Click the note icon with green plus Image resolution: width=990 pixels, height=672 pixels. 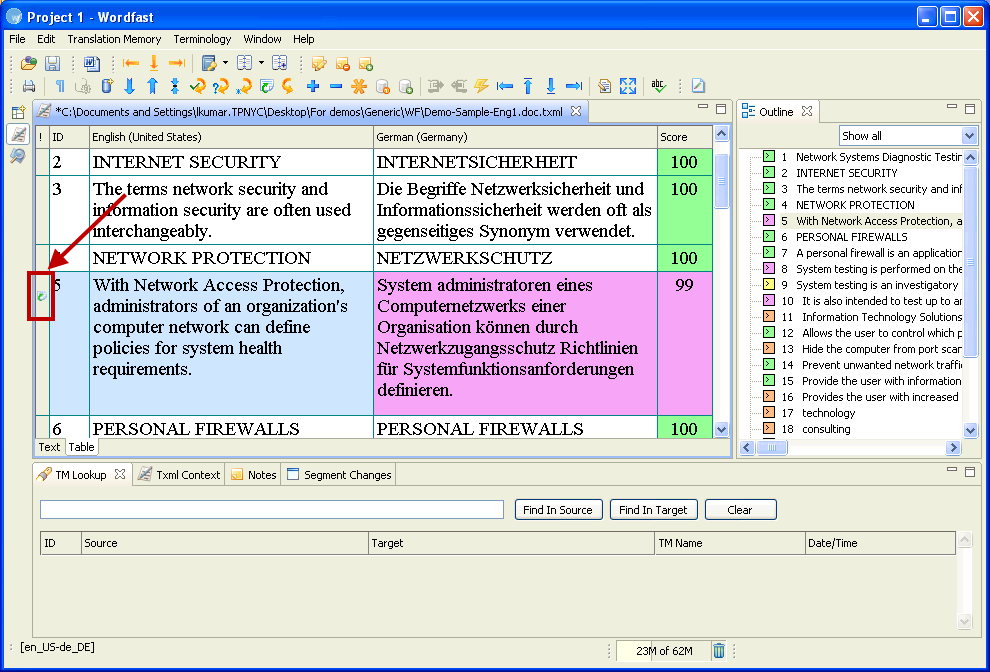(x=366, y=63)
